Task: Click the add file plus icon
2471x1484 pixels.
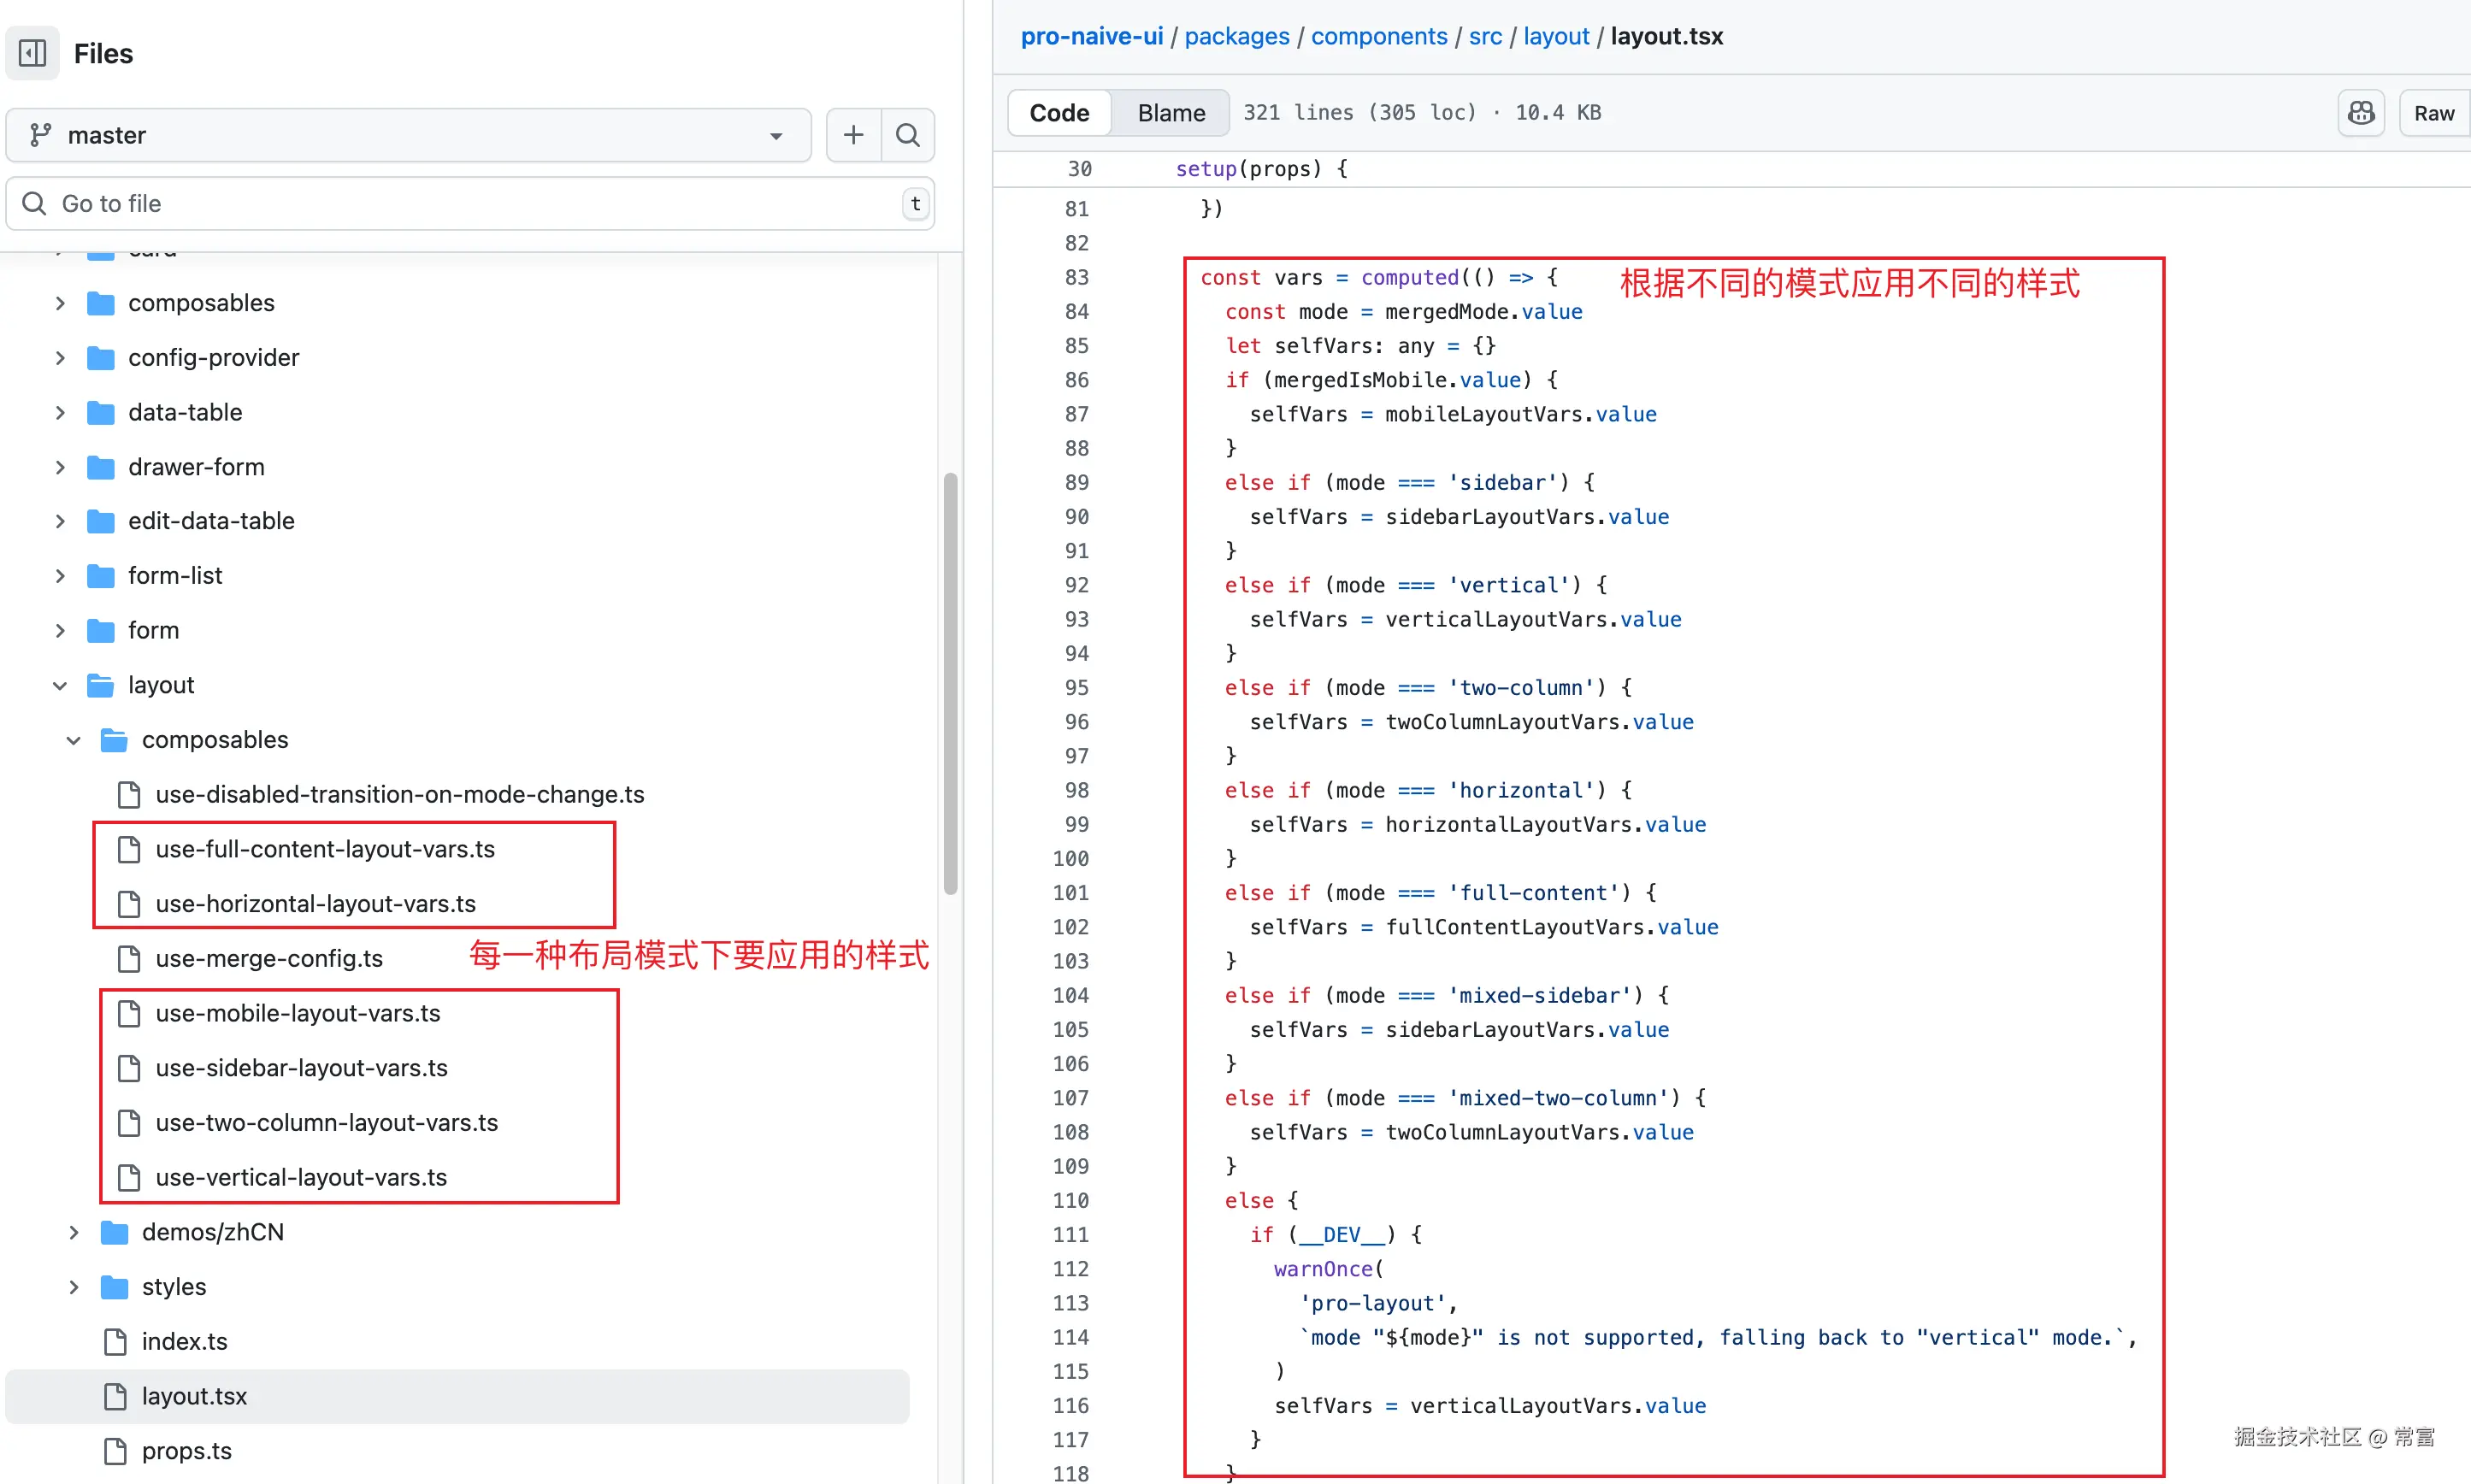Action: (853, 135)
